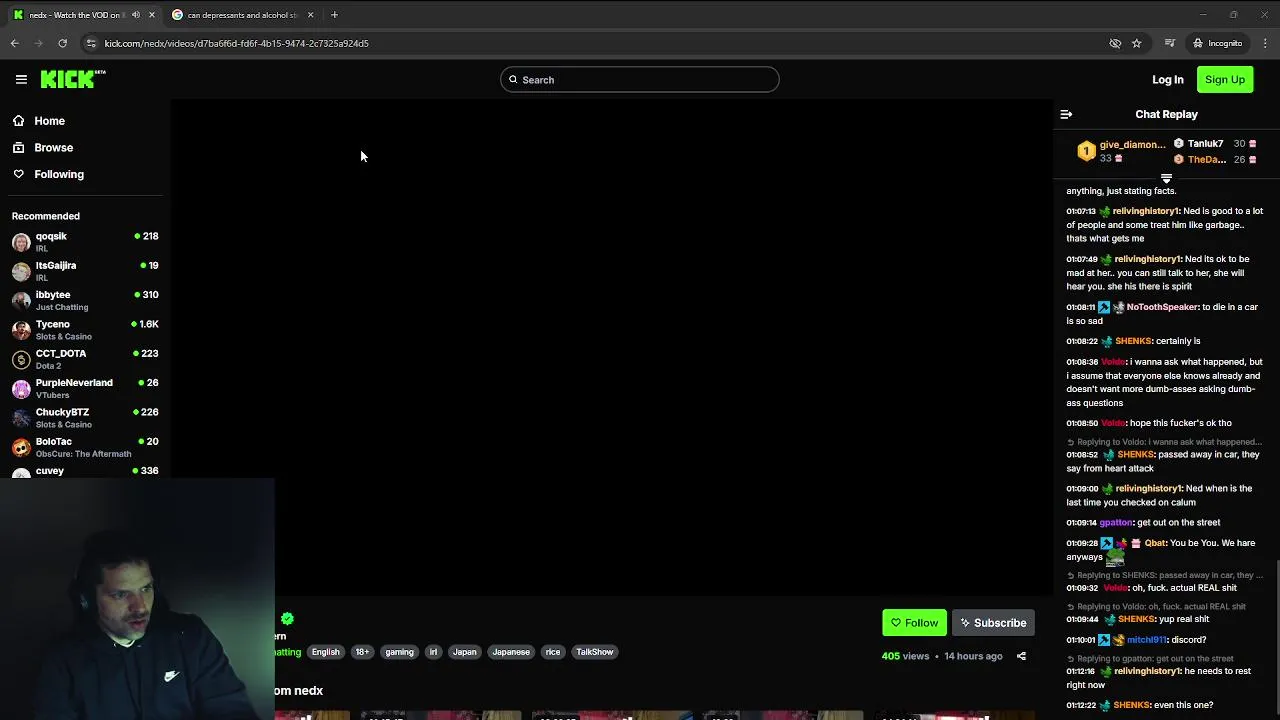Image resolution: width=1280 pixels, height=720 pixels.
Task: Click the Incognito indicator
Action: pyautogui.click(x=1217, y=43)
